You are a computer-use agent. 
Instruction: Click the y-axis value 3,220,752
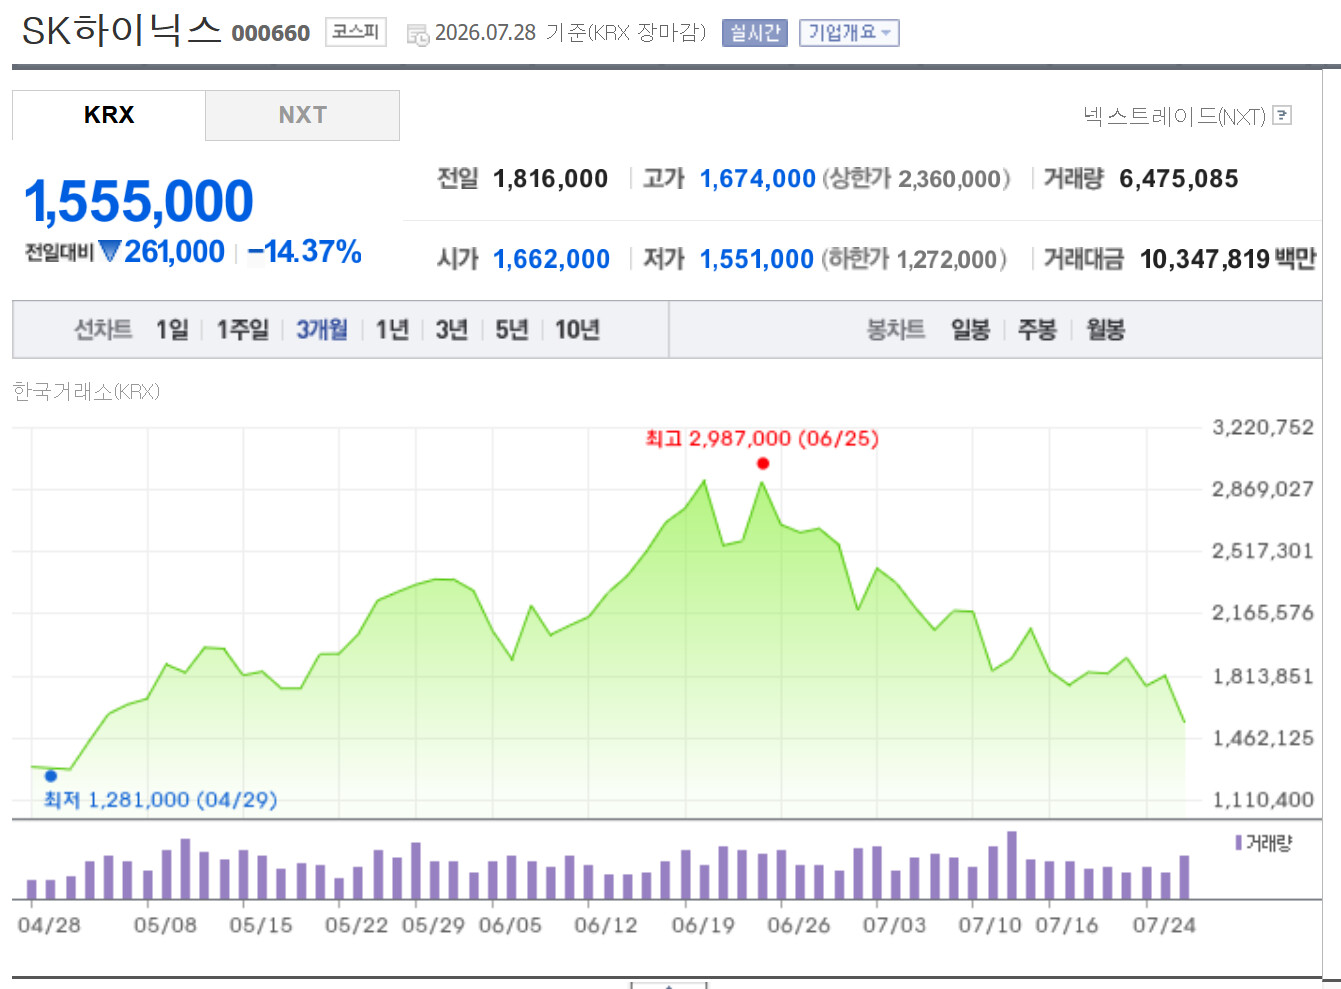[x=1263, y=427]
